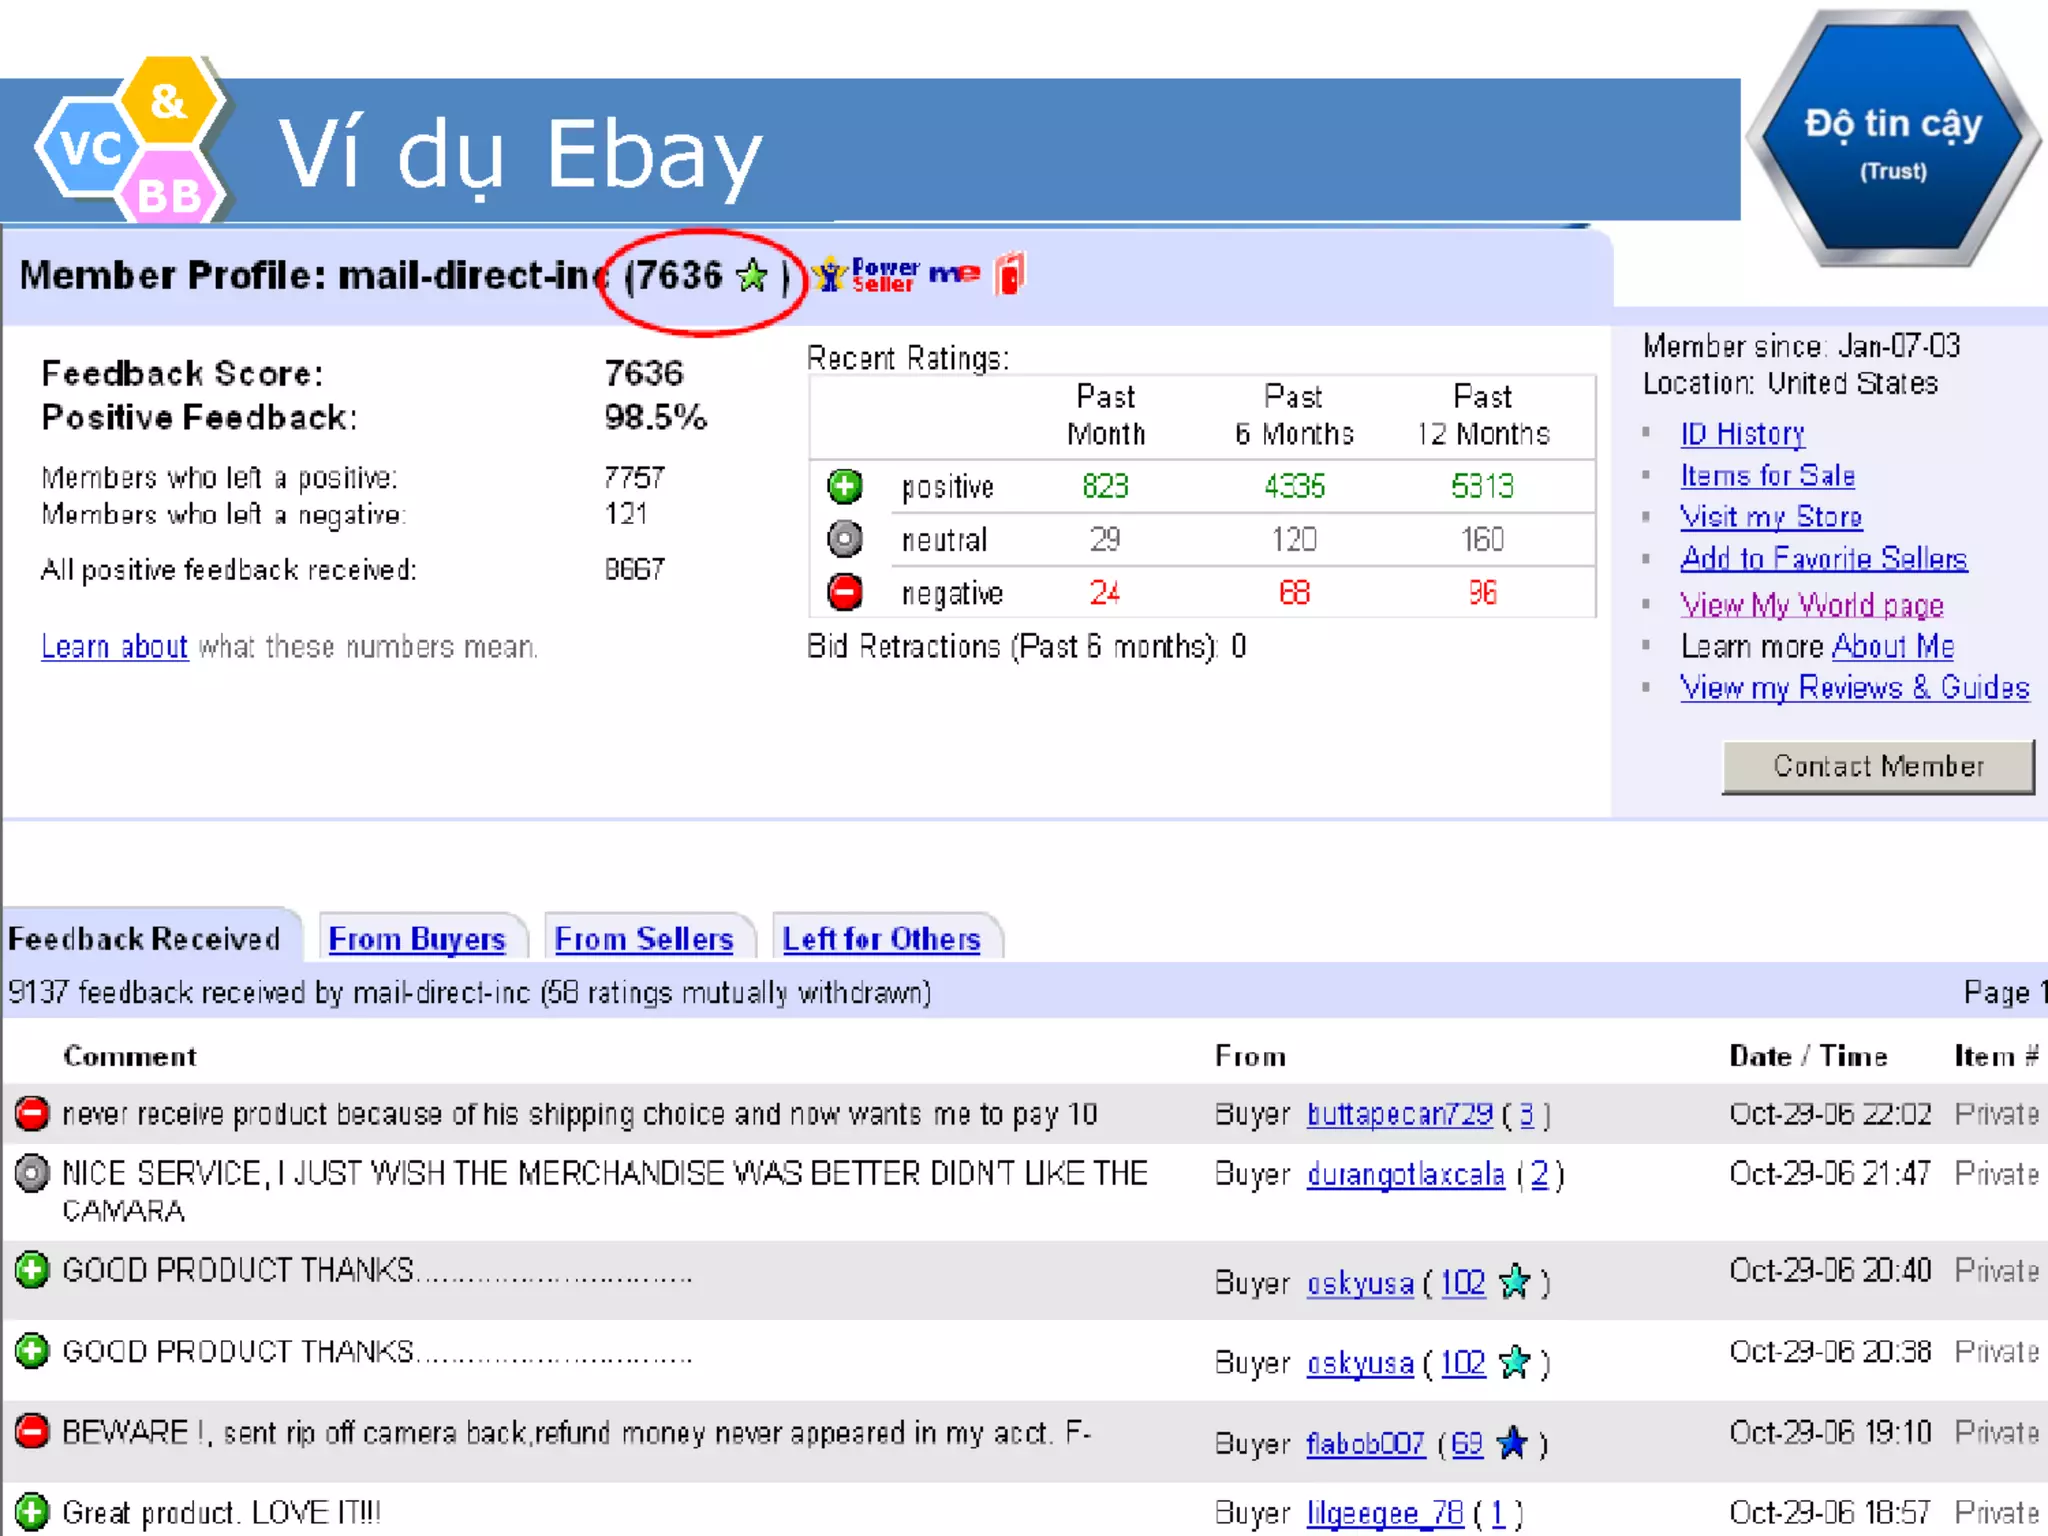Click the Power Seller badge icon

pos(866,275)
